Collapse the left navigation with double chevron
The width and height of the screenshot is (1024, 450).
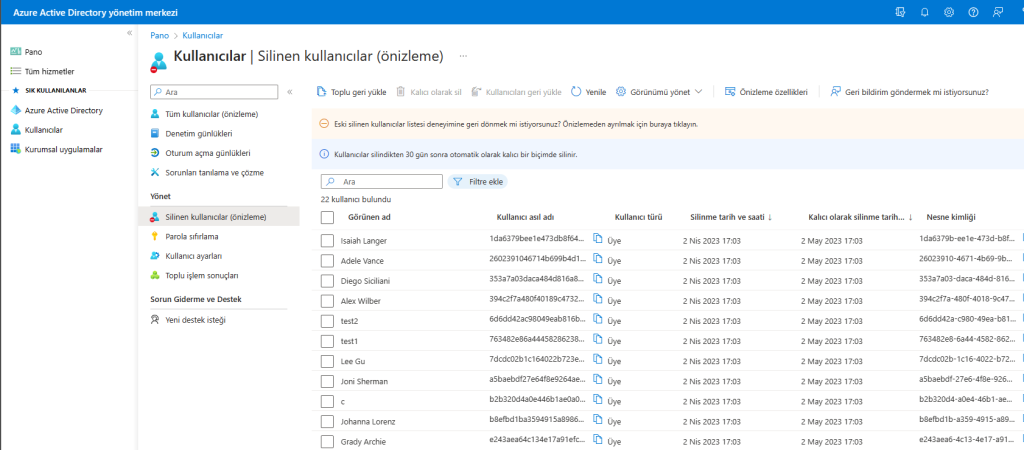tap(129, 33)
